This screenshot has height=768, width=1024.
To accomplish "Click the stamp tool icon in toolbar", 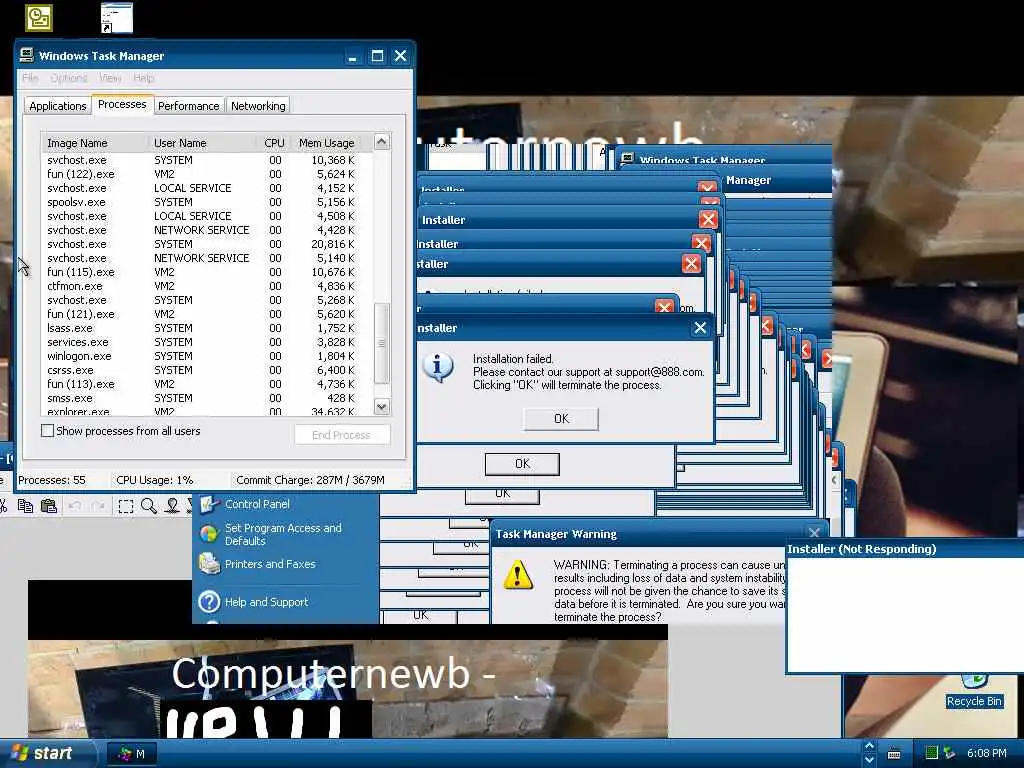I will tap(172, 506).
